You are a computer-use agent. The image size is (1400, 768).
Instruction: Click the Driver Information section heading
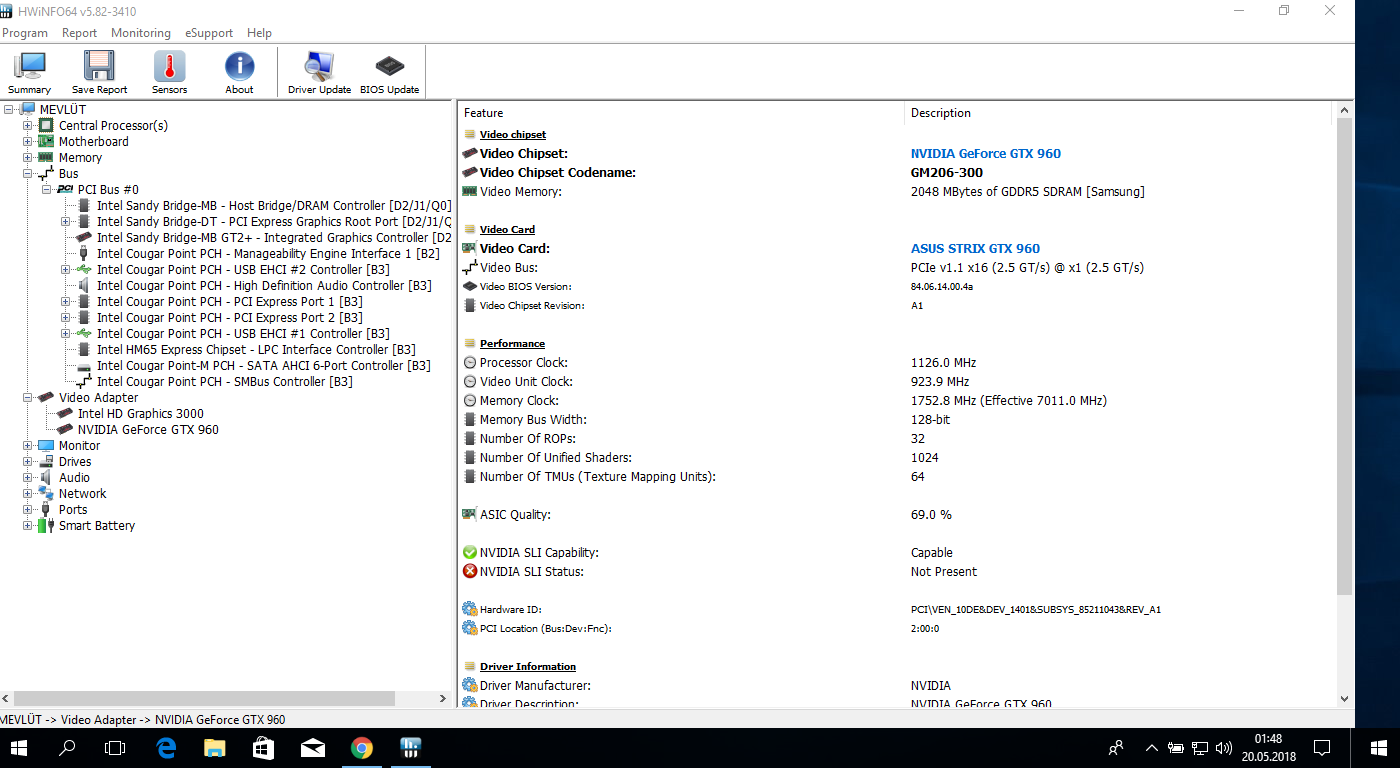point(528,666)
